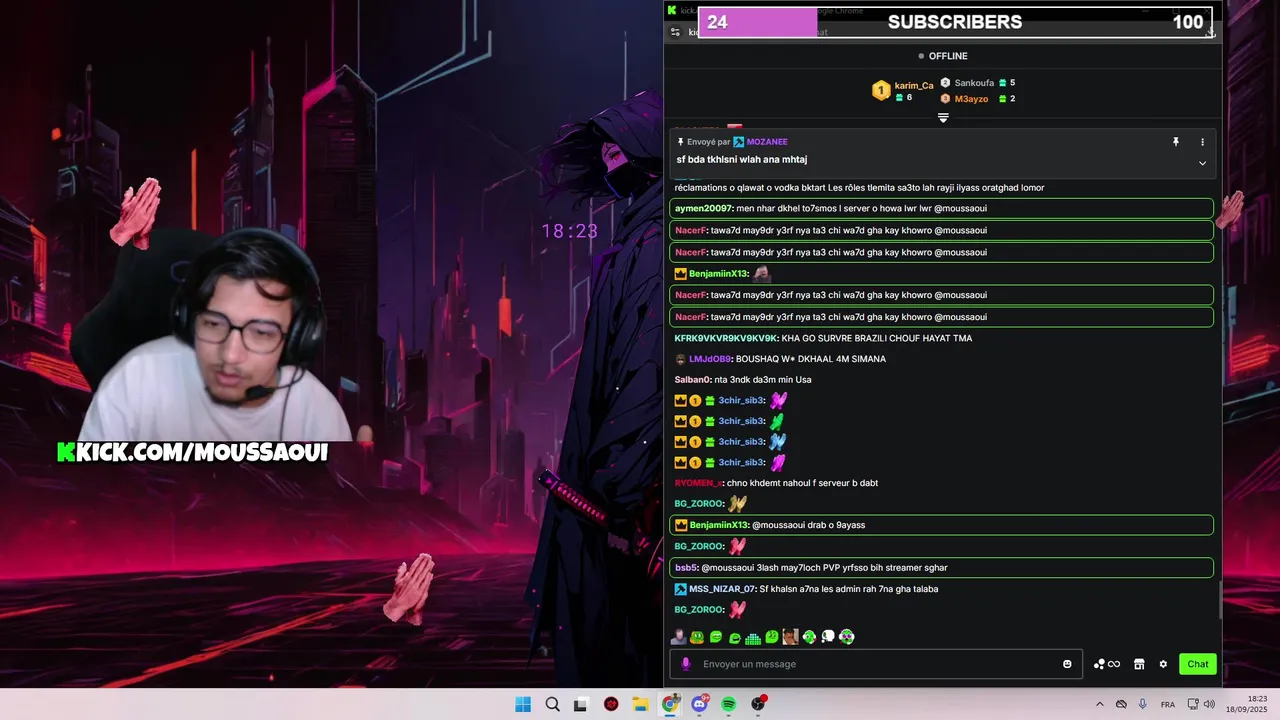The height and width of the screenshot is (720, 1280).
Task: Open Discord from the taskbar
Action: coord(700,704)
